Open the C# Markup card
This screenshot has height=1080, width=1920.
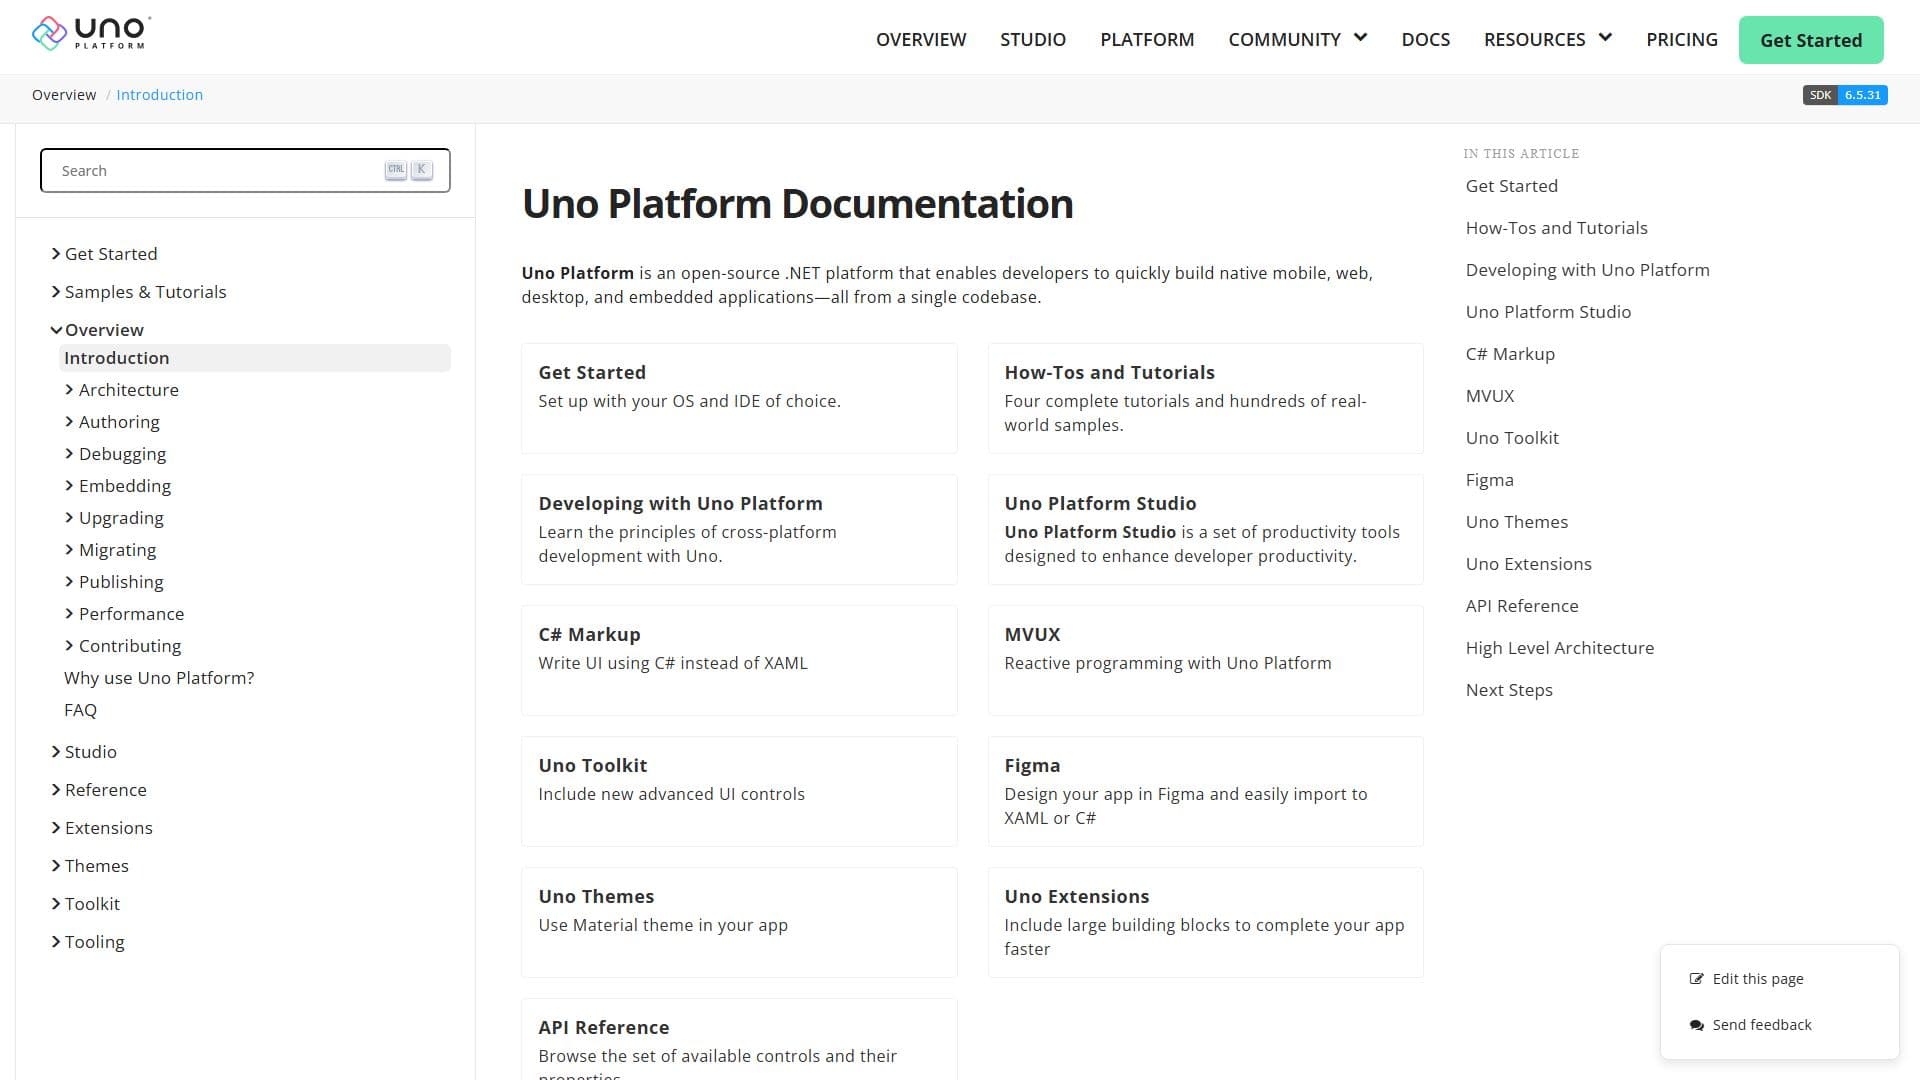click(x=739, y=660)
